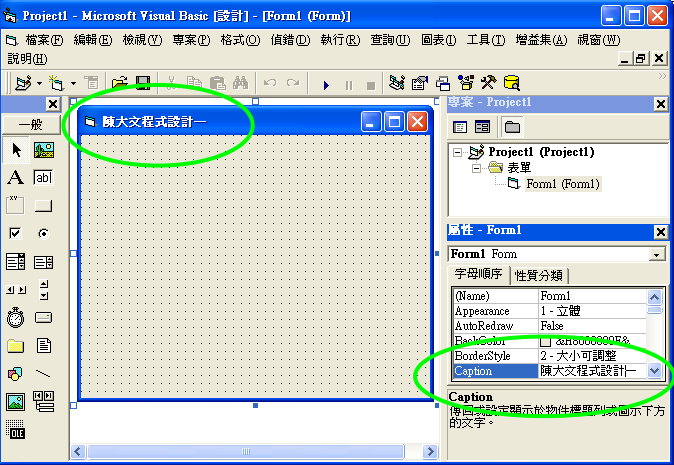Select the CommandButton tool in toolbox
Screen dimensions: 674x465
pyautogui.click(x=43, y=206)
